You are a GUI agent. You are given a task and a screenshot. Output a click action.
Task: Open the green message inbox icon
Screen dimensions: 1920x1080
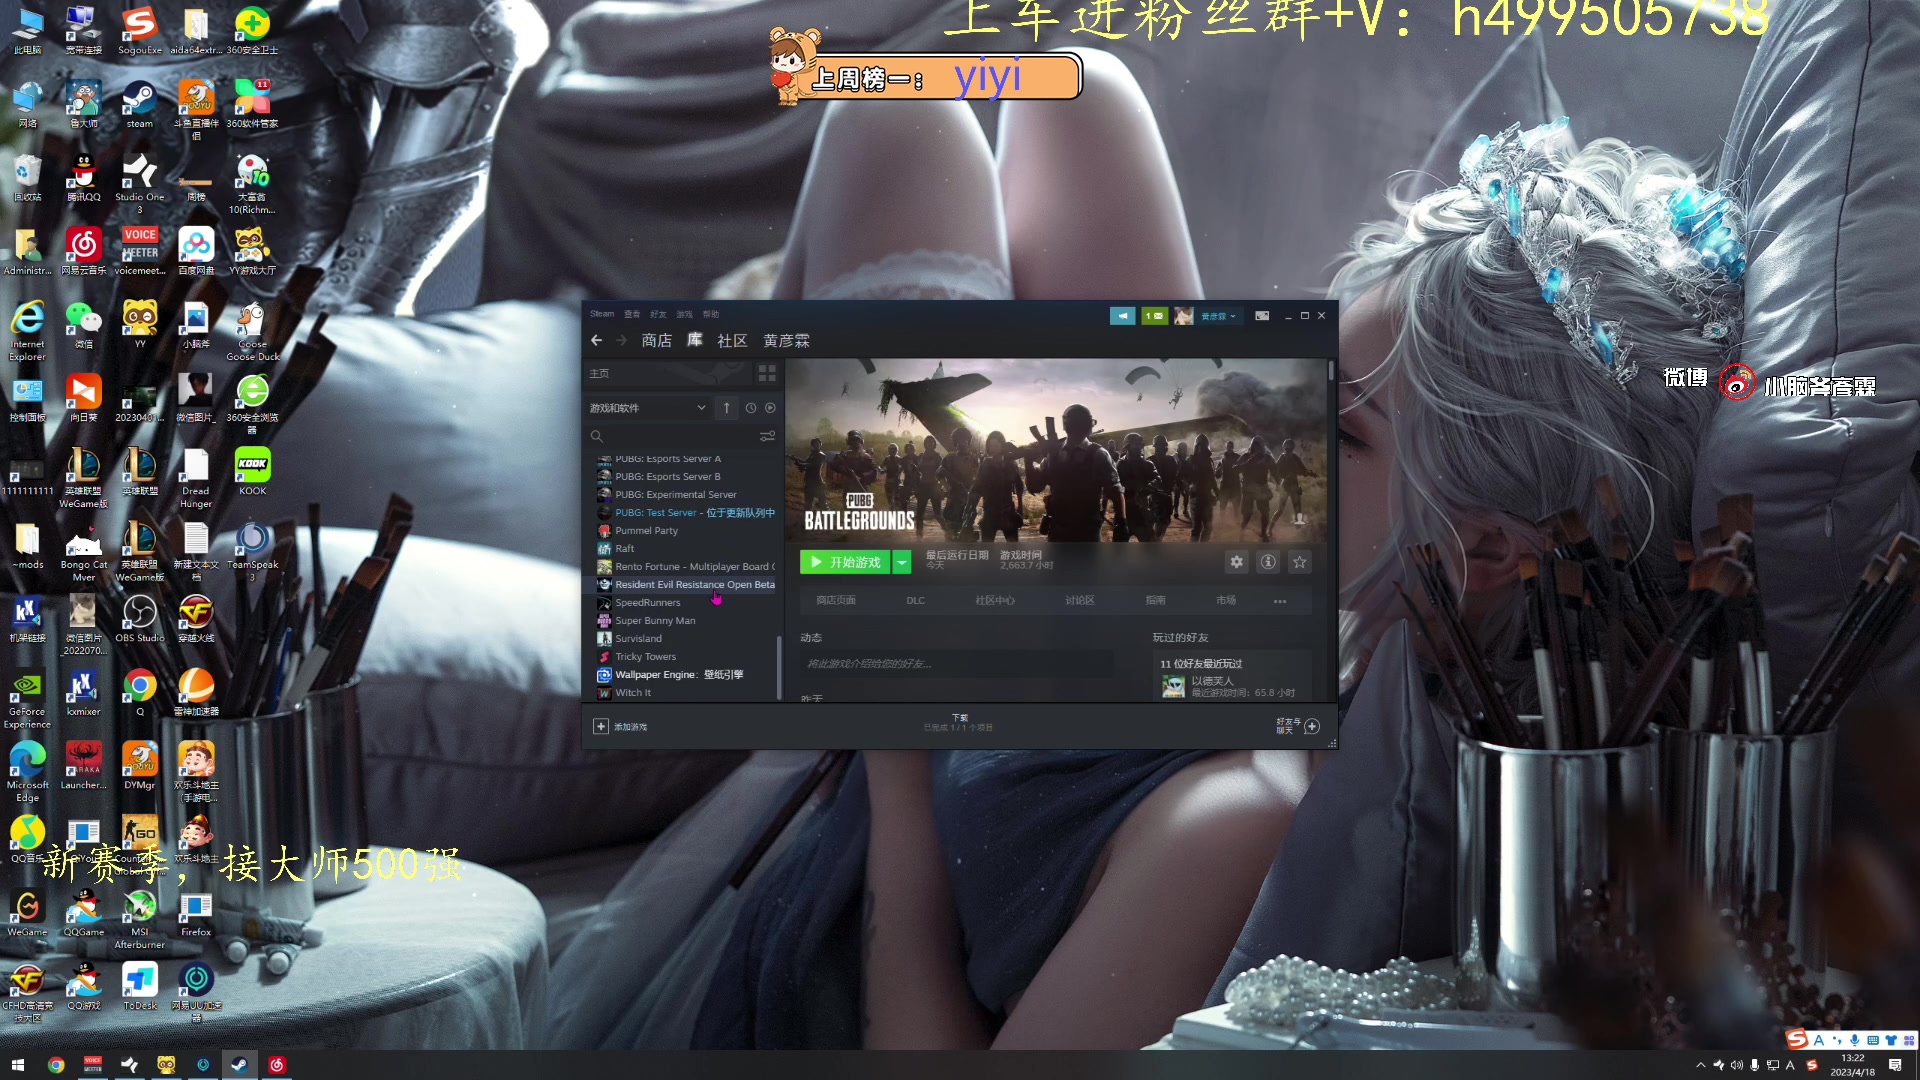coord(1154,316)
